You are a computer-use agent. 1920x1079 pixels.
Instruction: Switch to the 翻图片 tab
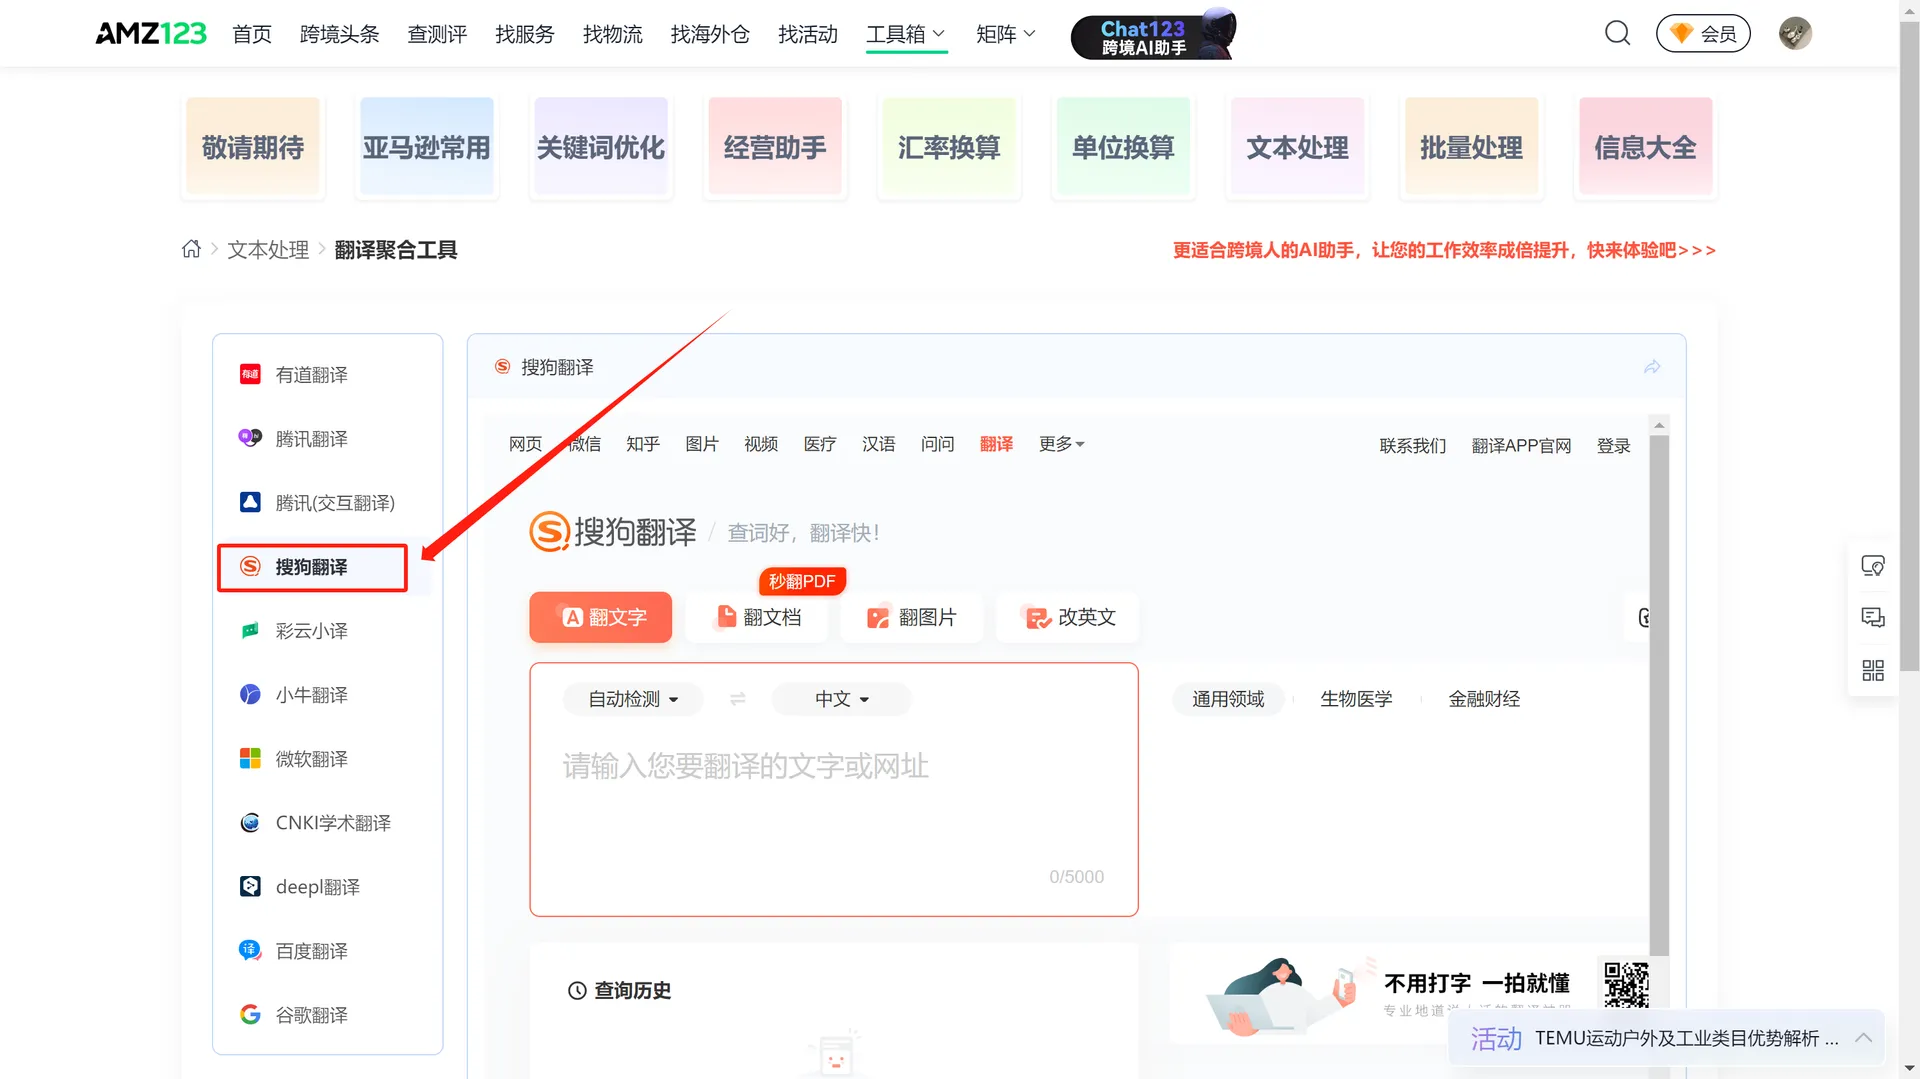(912, 617)
